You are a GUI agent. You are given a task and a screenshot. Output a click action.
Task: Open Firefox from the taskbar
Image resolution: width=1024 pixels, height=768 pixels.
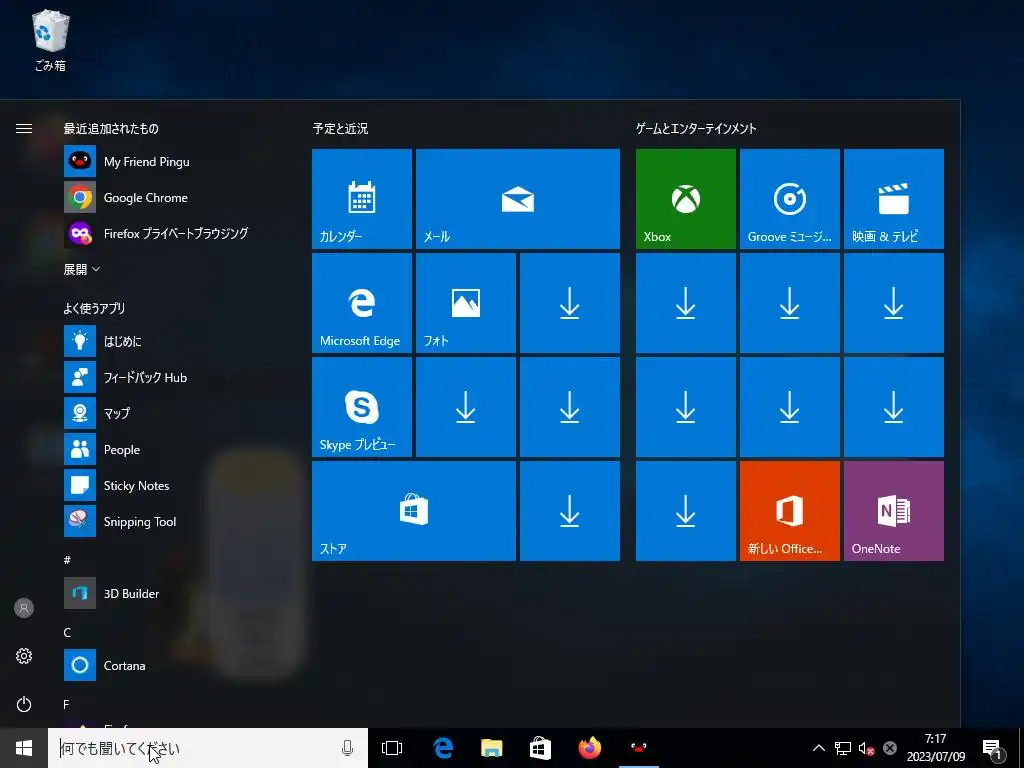[590, 748]
